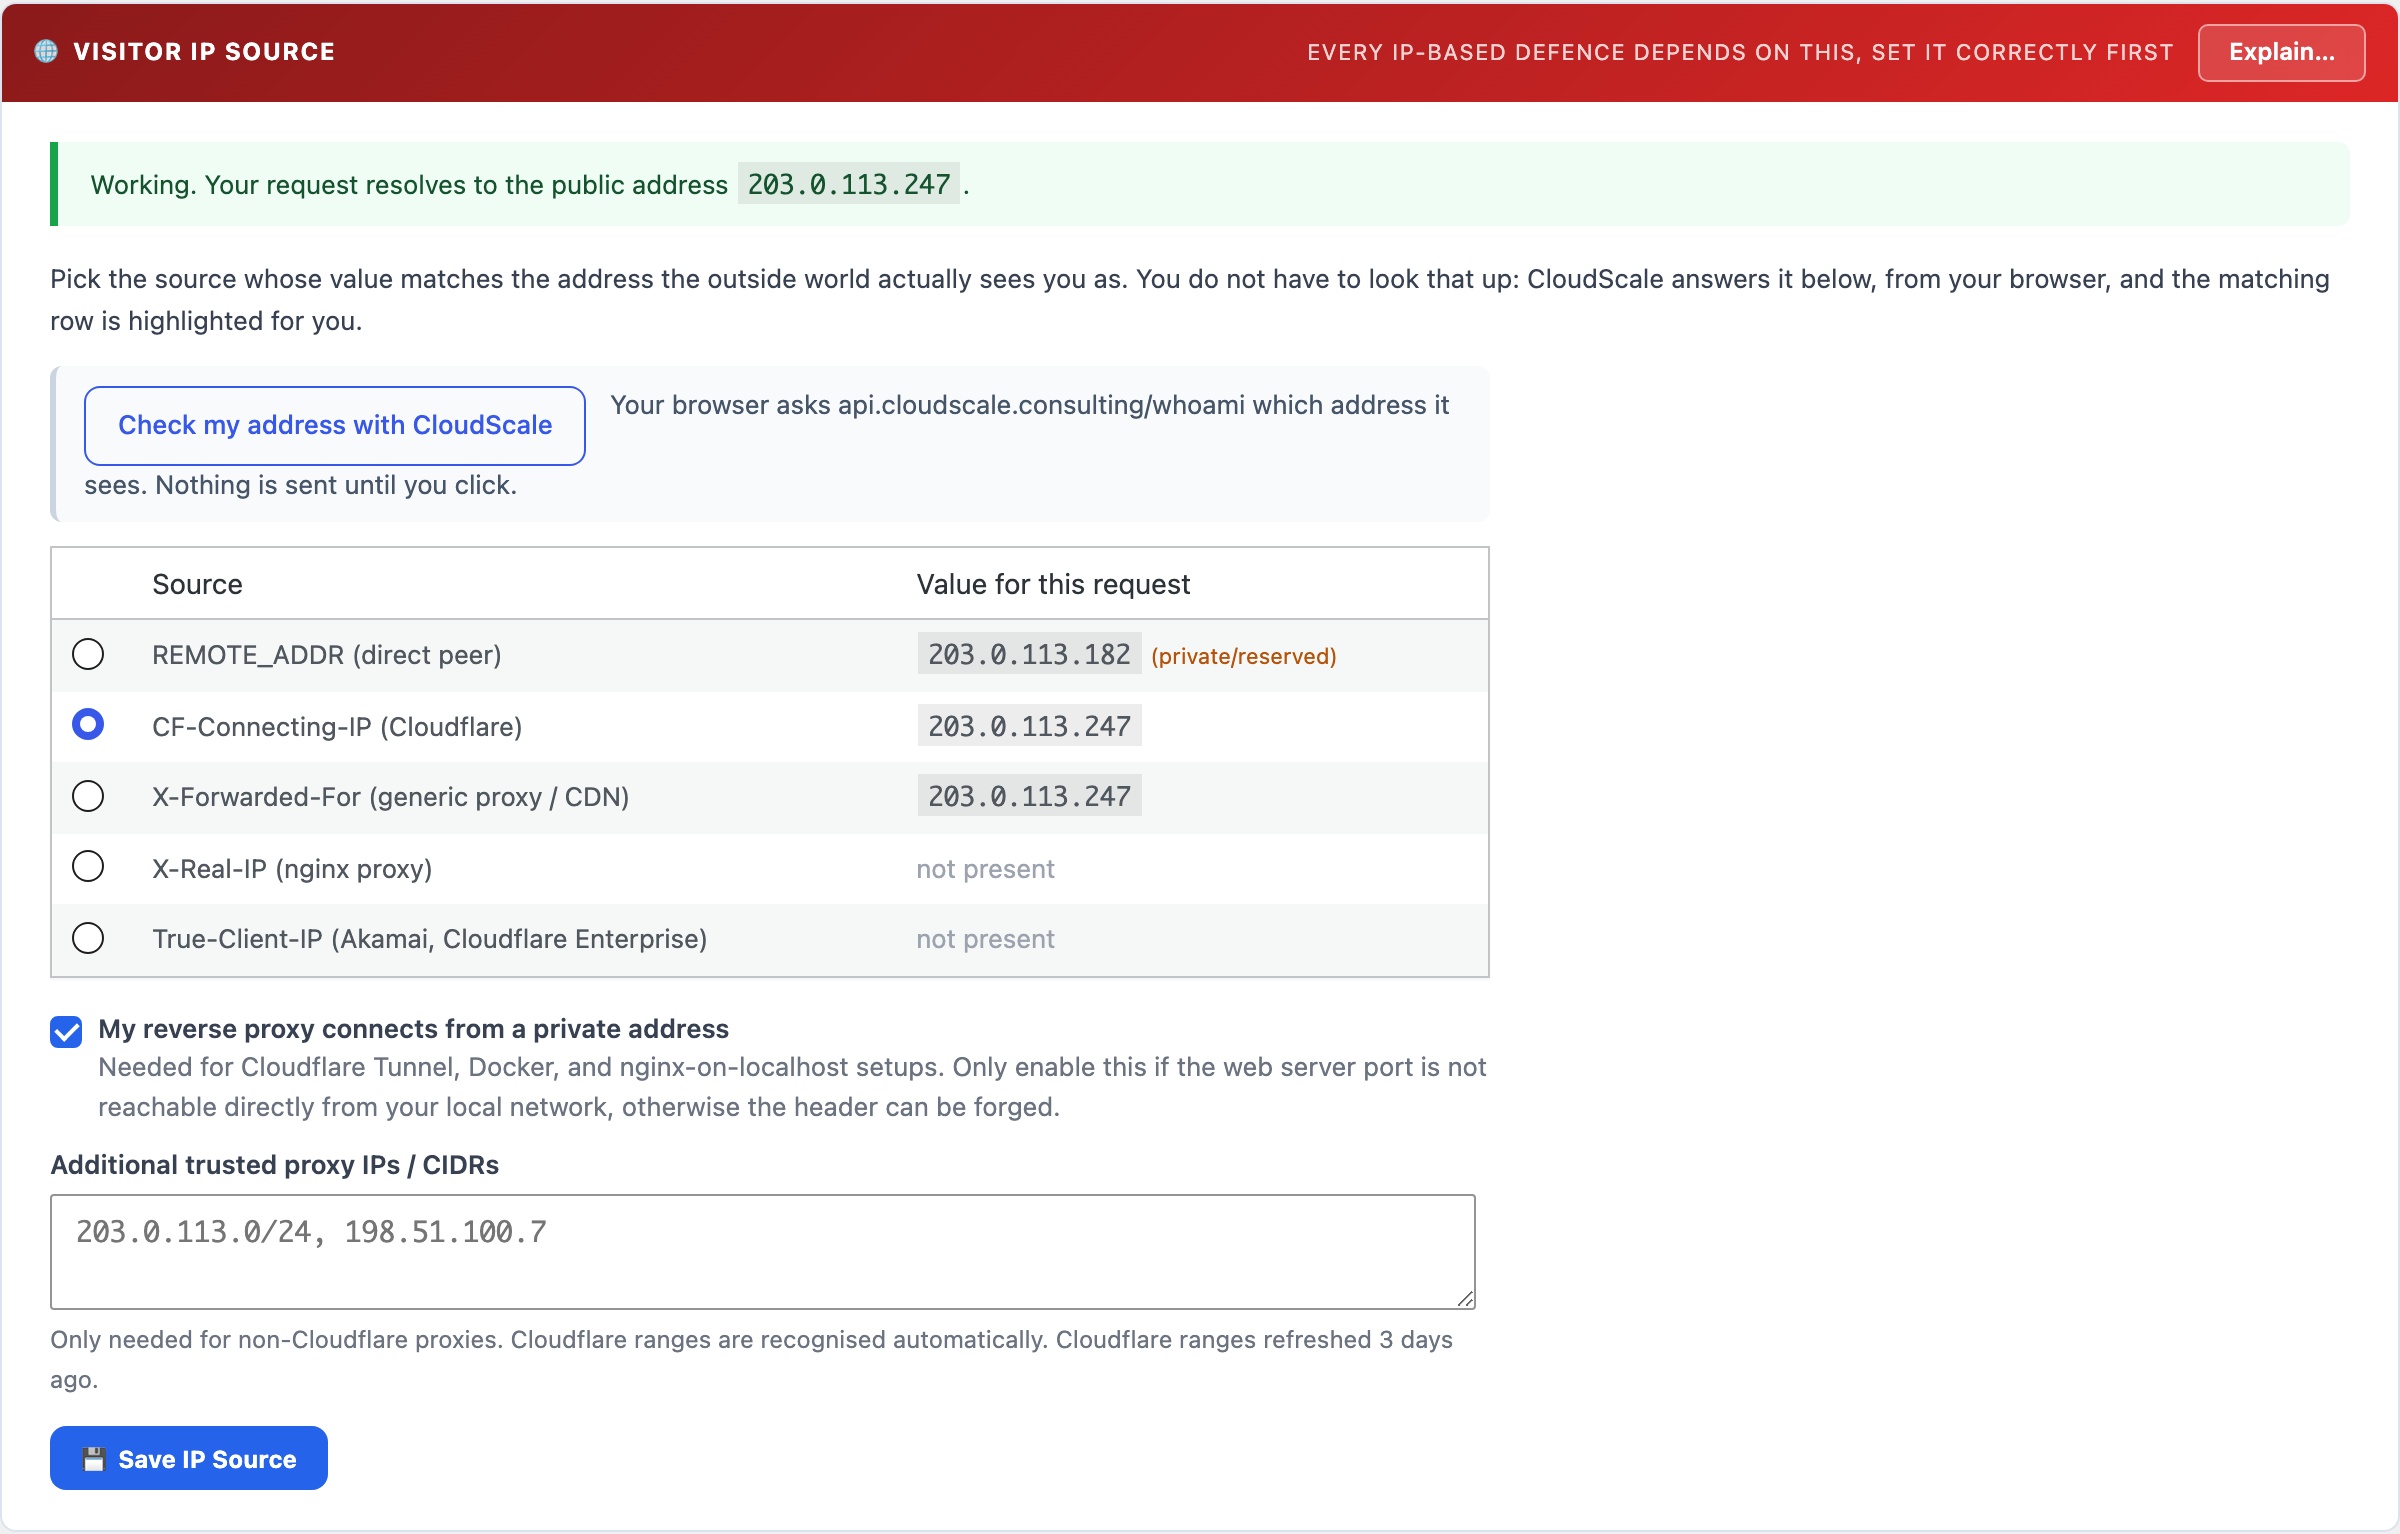Click the REMOTE_ADDR (direct peer) label text
2400x1534 pixels.
326,655
